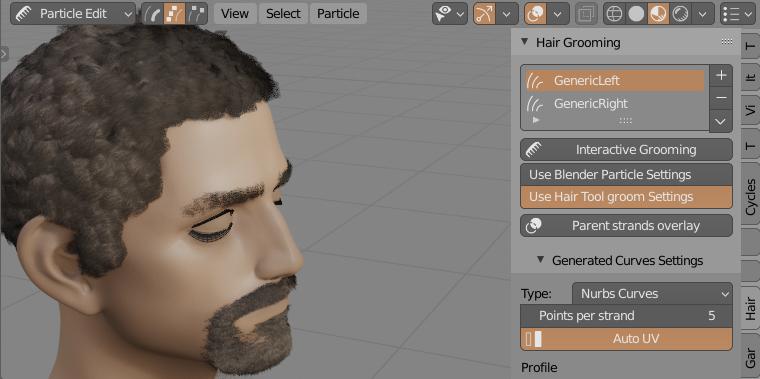
Task: Toggle the Auto UV option
Action: 626,339
